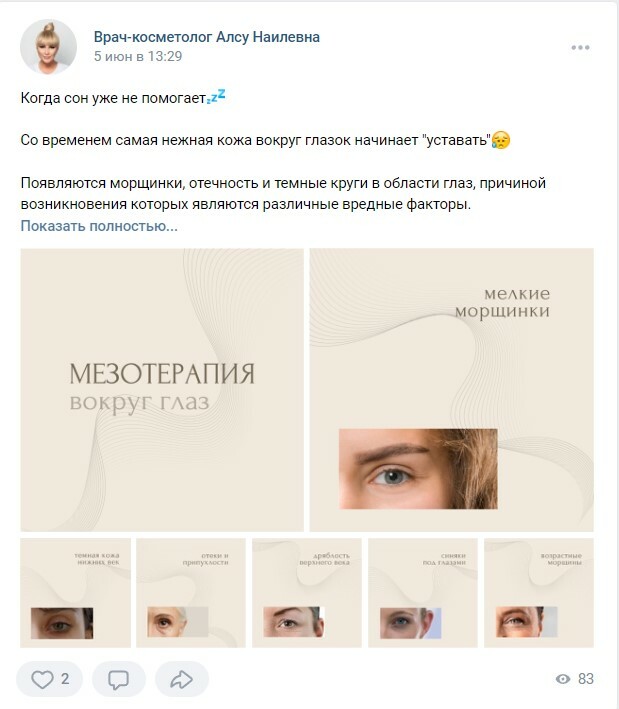Open the three-dot post options menu

(580, 47)
